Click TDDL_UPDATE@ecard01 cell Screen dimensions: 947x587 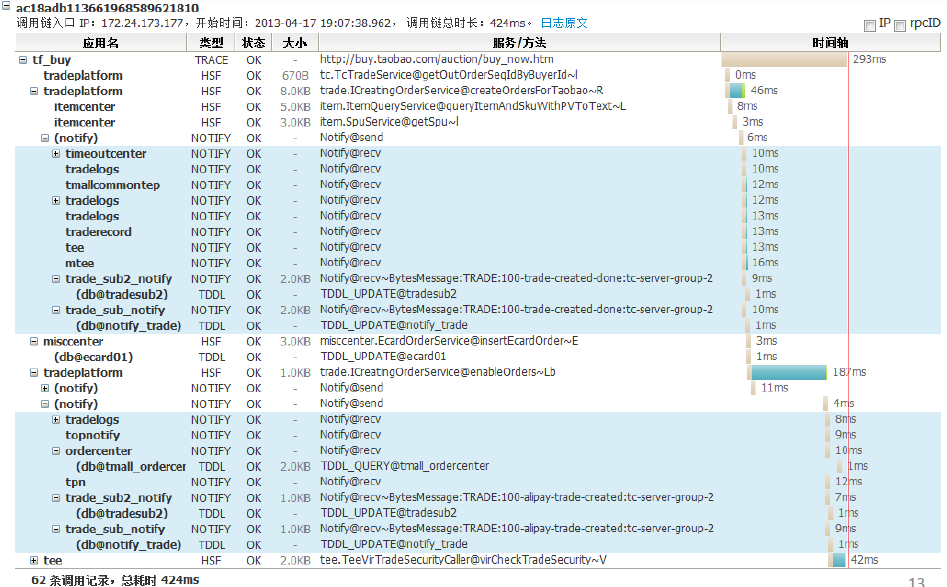(x=383, y=356)
